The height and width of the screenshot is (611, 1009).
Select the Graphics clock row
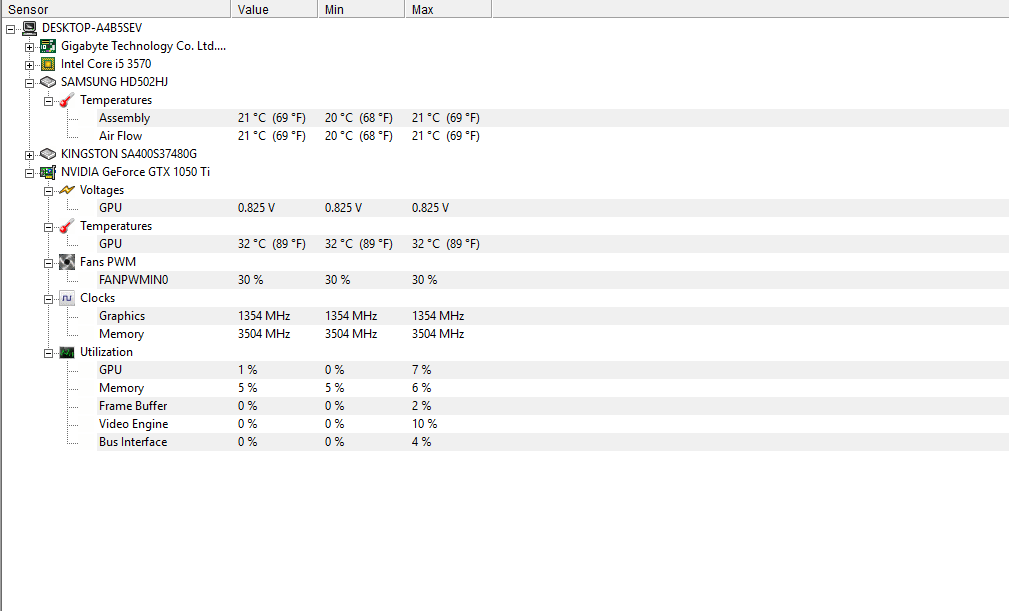553,316
